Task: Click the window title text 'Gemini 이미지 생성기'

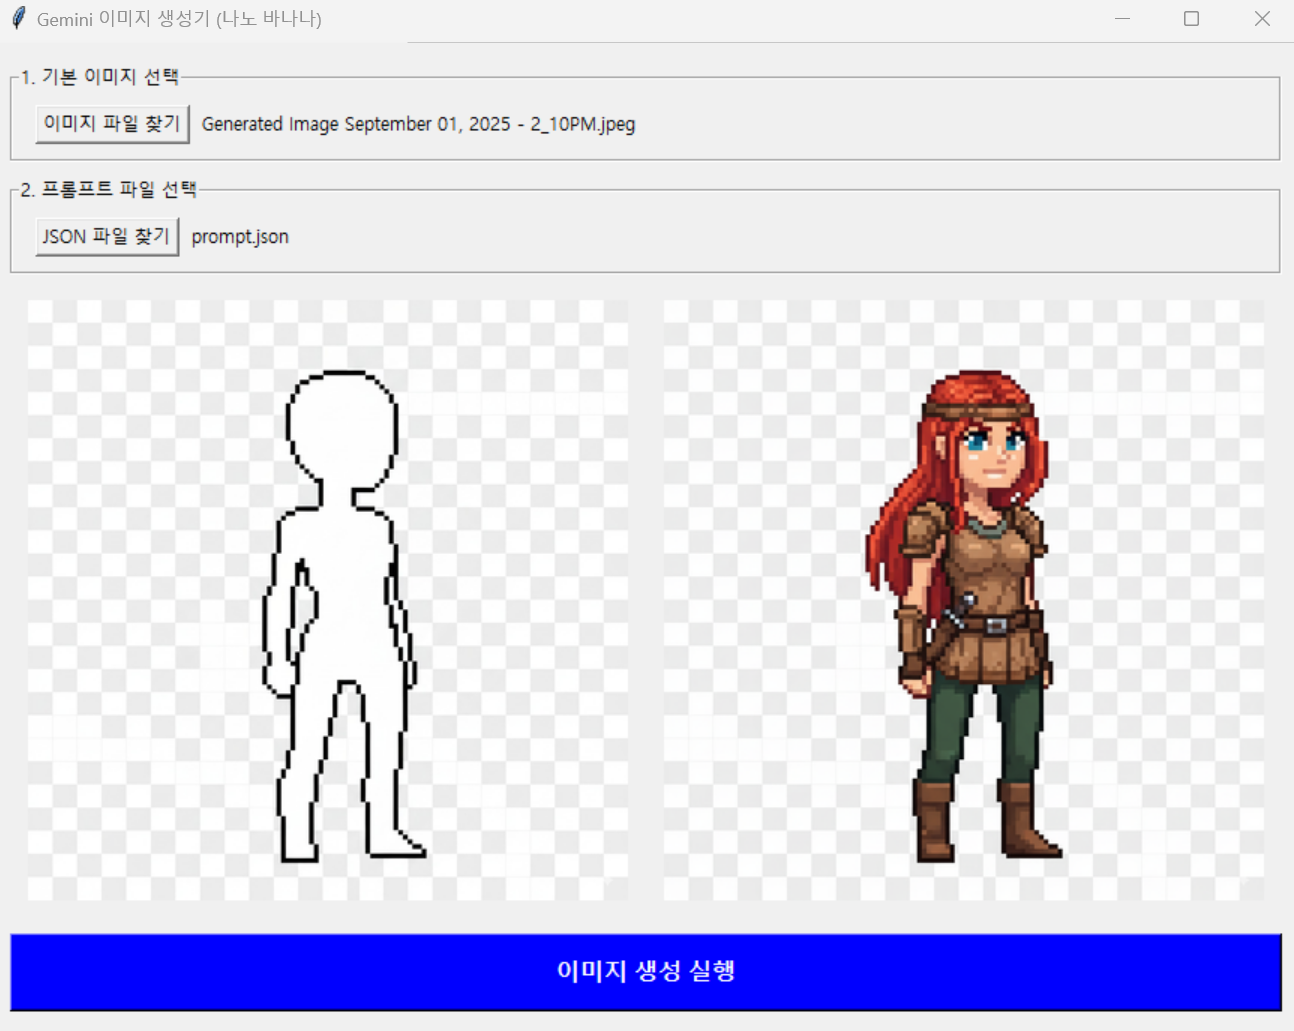Action: coord(179,19)
